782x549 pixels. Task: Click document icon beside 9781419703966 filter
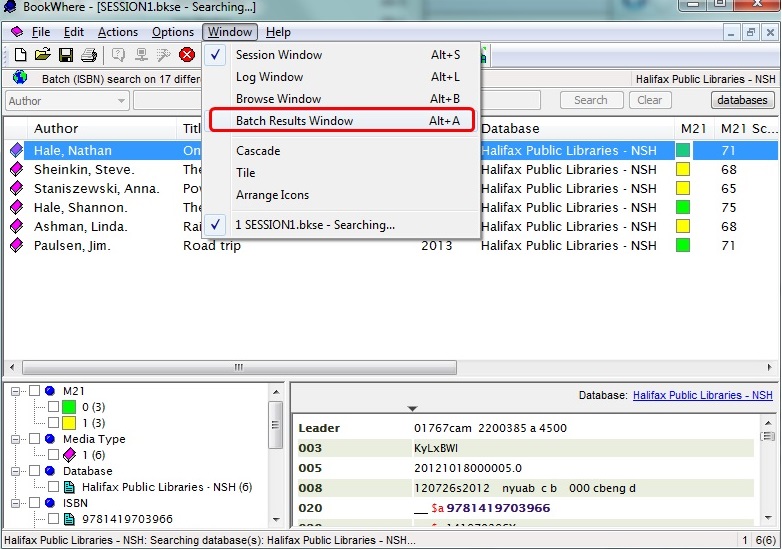(x=69, y=519)
